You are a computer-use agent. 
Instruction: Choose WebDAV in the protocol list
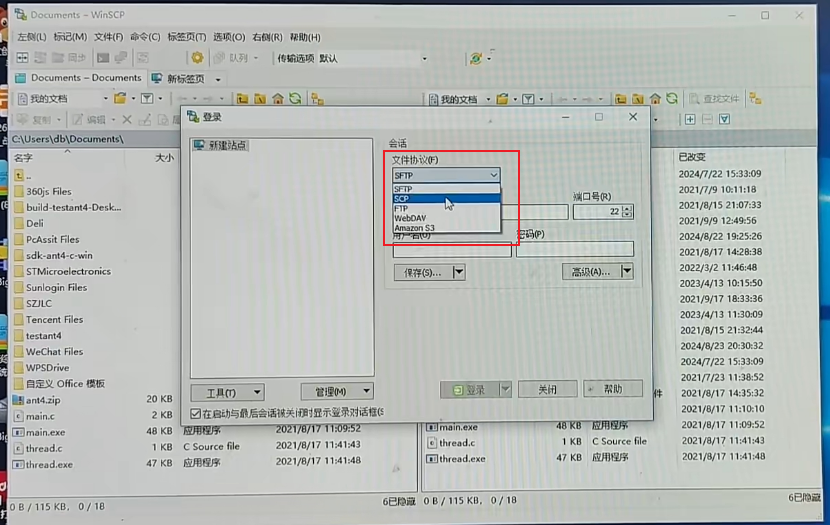(x=446, y=218)
